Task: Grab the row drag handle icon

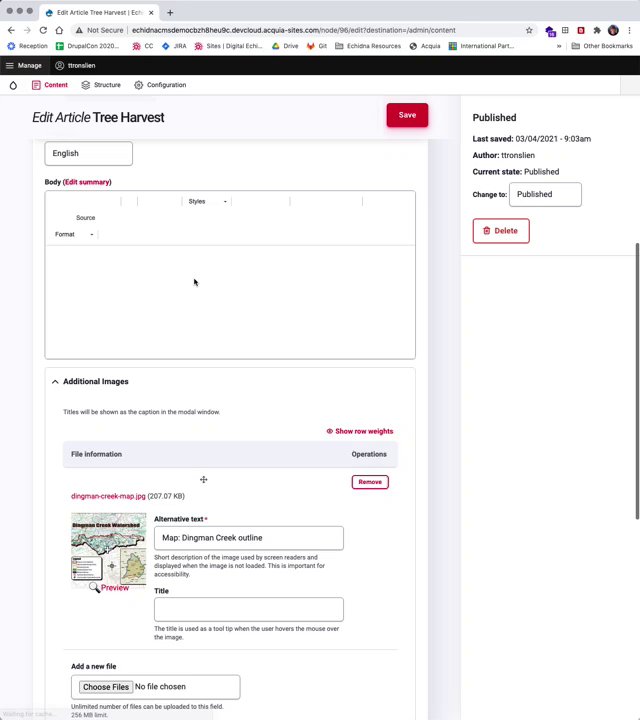Action: point(204,480)
